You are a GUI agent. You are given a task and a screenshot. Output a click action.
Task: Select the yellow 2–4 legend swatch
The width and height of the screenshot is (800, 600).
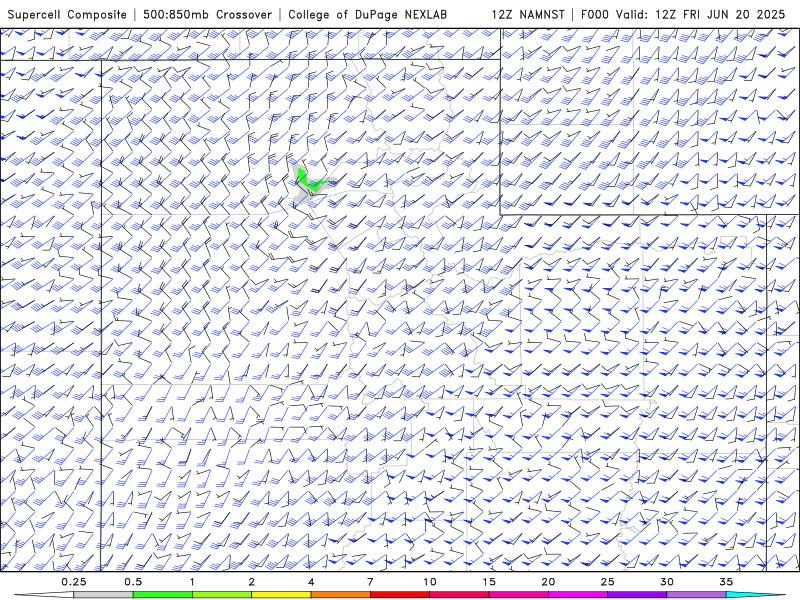pos(281,595)
